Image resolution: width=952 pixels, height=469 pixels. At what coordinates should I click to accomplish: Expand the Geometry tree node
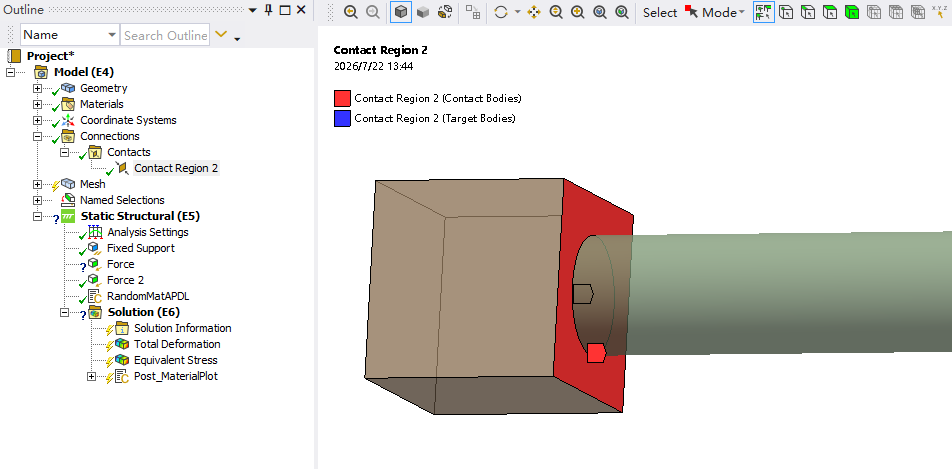click(38, 88)
